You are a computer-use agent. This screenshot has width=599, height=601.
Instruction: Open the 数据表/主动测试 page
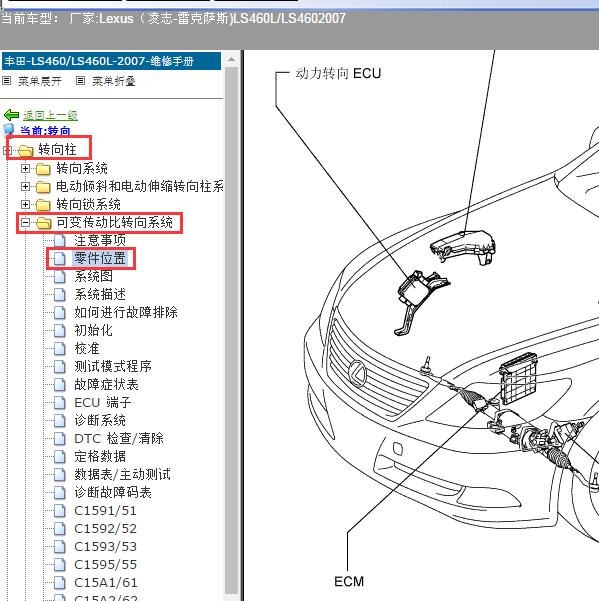pyautogui.click(x=123, y=475)
